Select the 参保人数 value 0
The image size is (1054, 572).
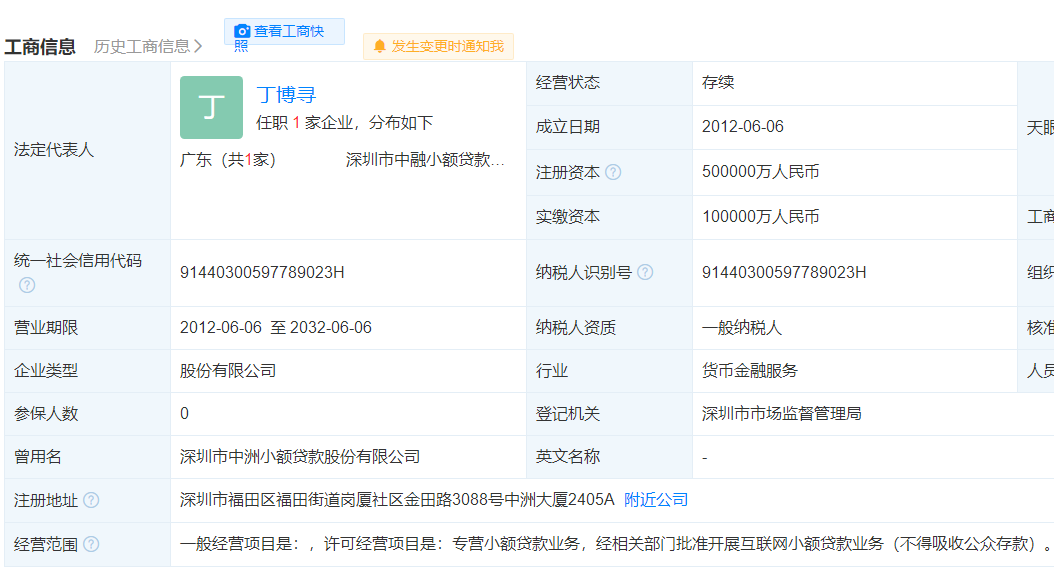(x=184, y=414)
